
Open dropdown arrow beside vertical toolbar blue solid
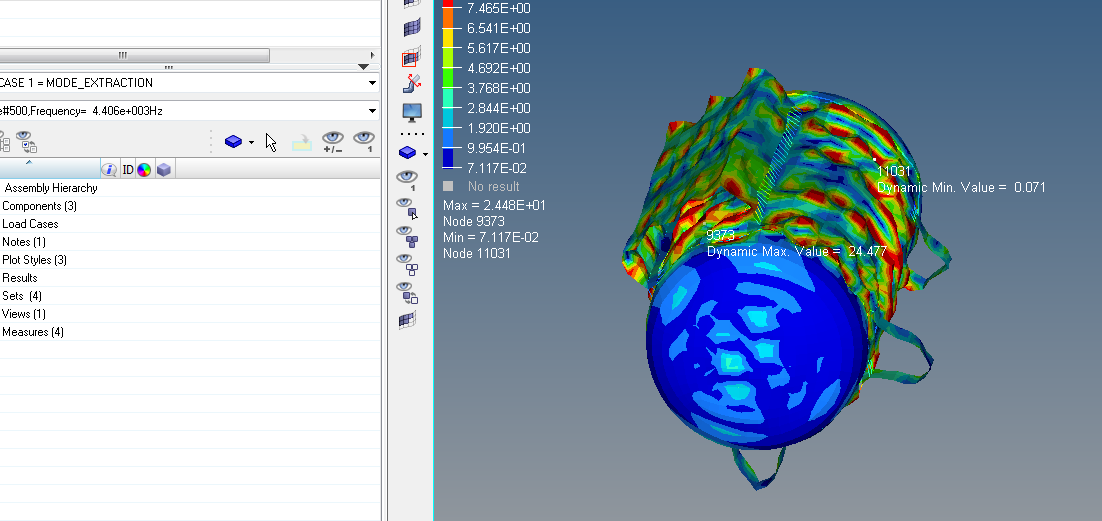point(425,154)
